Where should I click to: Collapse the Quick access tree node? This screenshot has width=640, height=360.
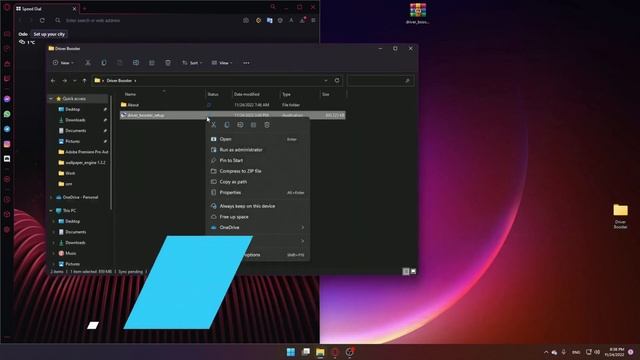[x=51, y=99]
